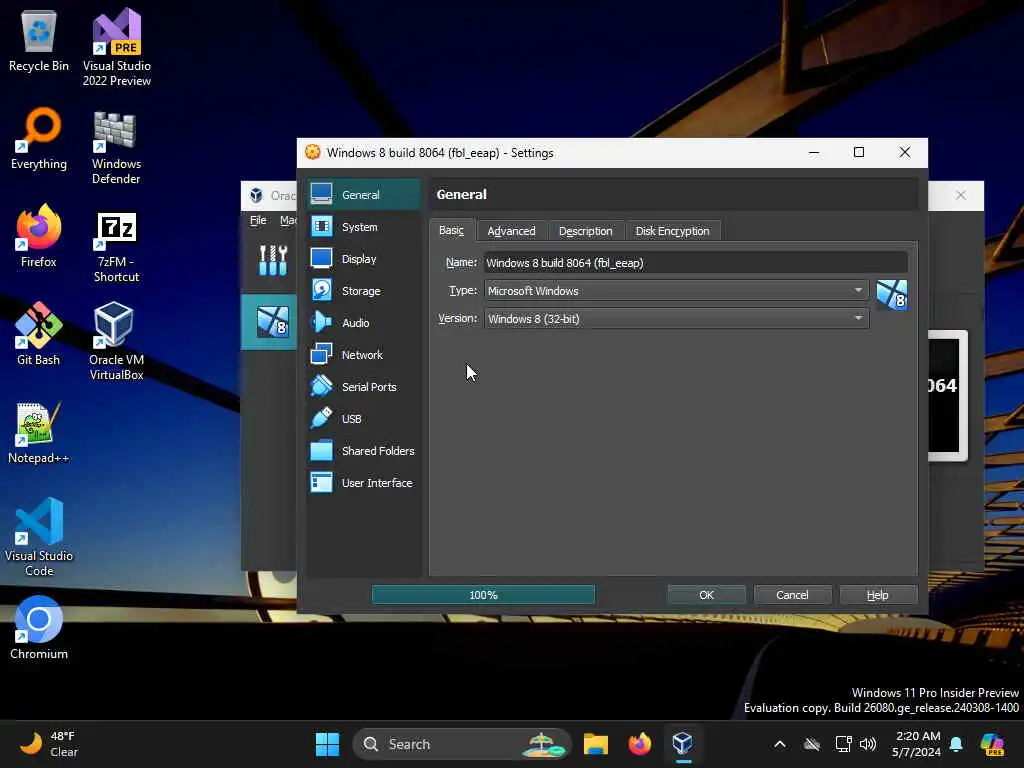Click the VirtualBox Tools icon in Manager window
The width and height of the screenshot is (1024, 768).
[273, 260]
